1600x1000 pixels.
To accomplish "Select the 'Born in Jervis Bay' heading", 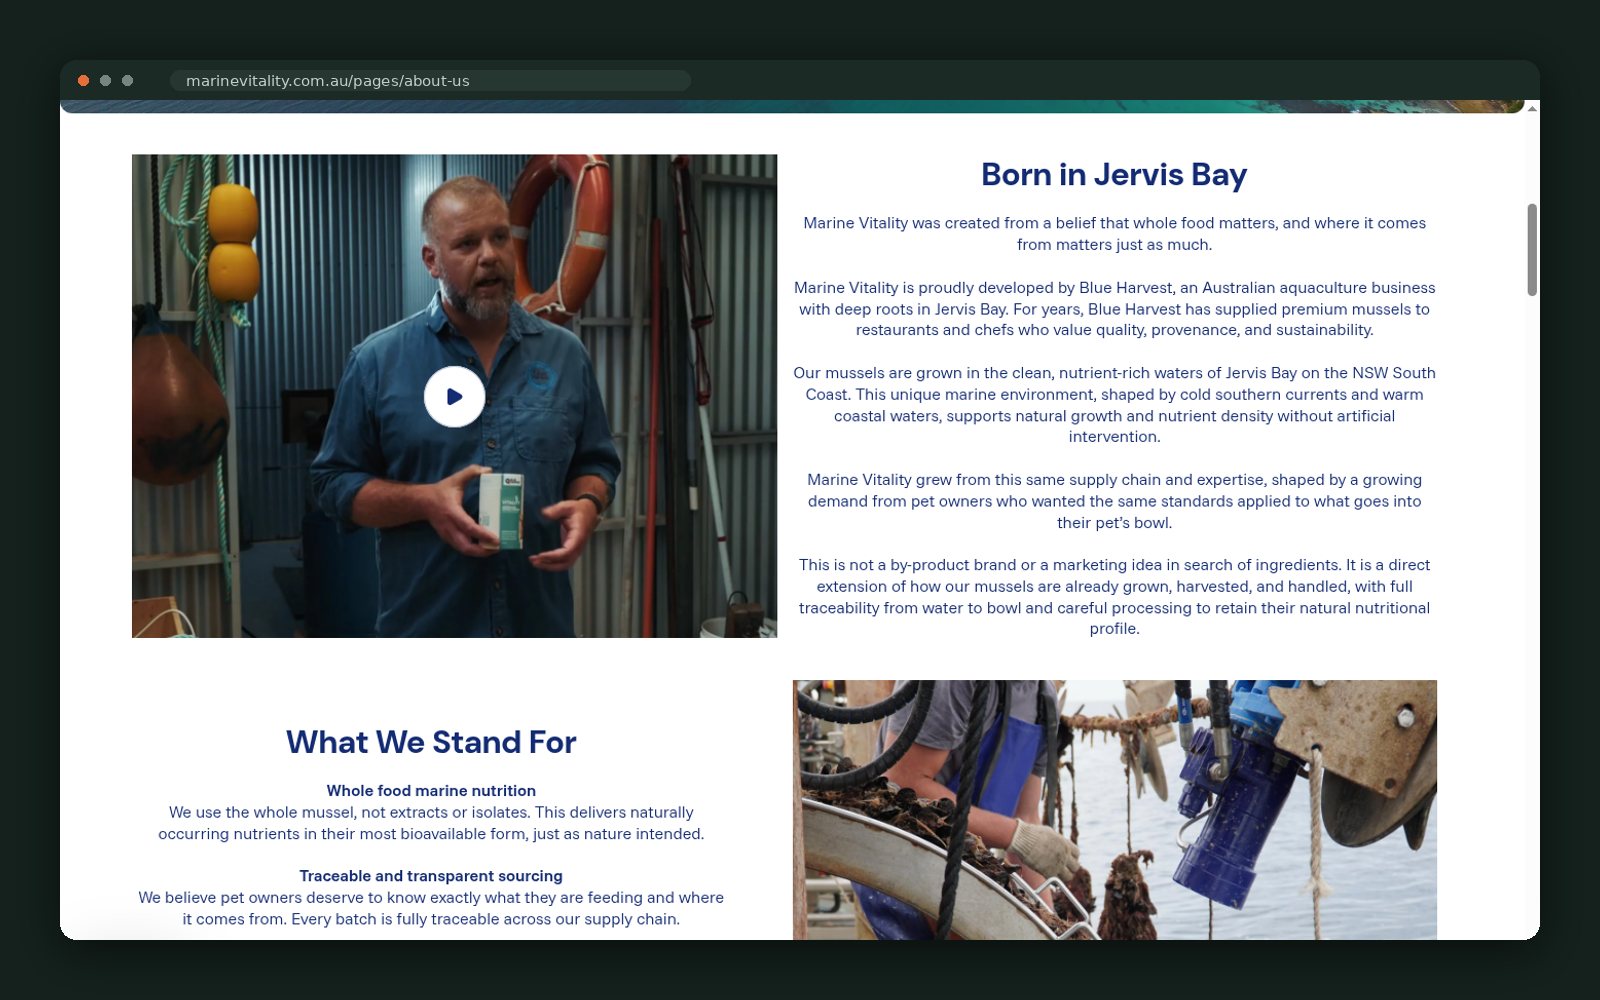I will pyautogui.click(x=1114, y=175).
